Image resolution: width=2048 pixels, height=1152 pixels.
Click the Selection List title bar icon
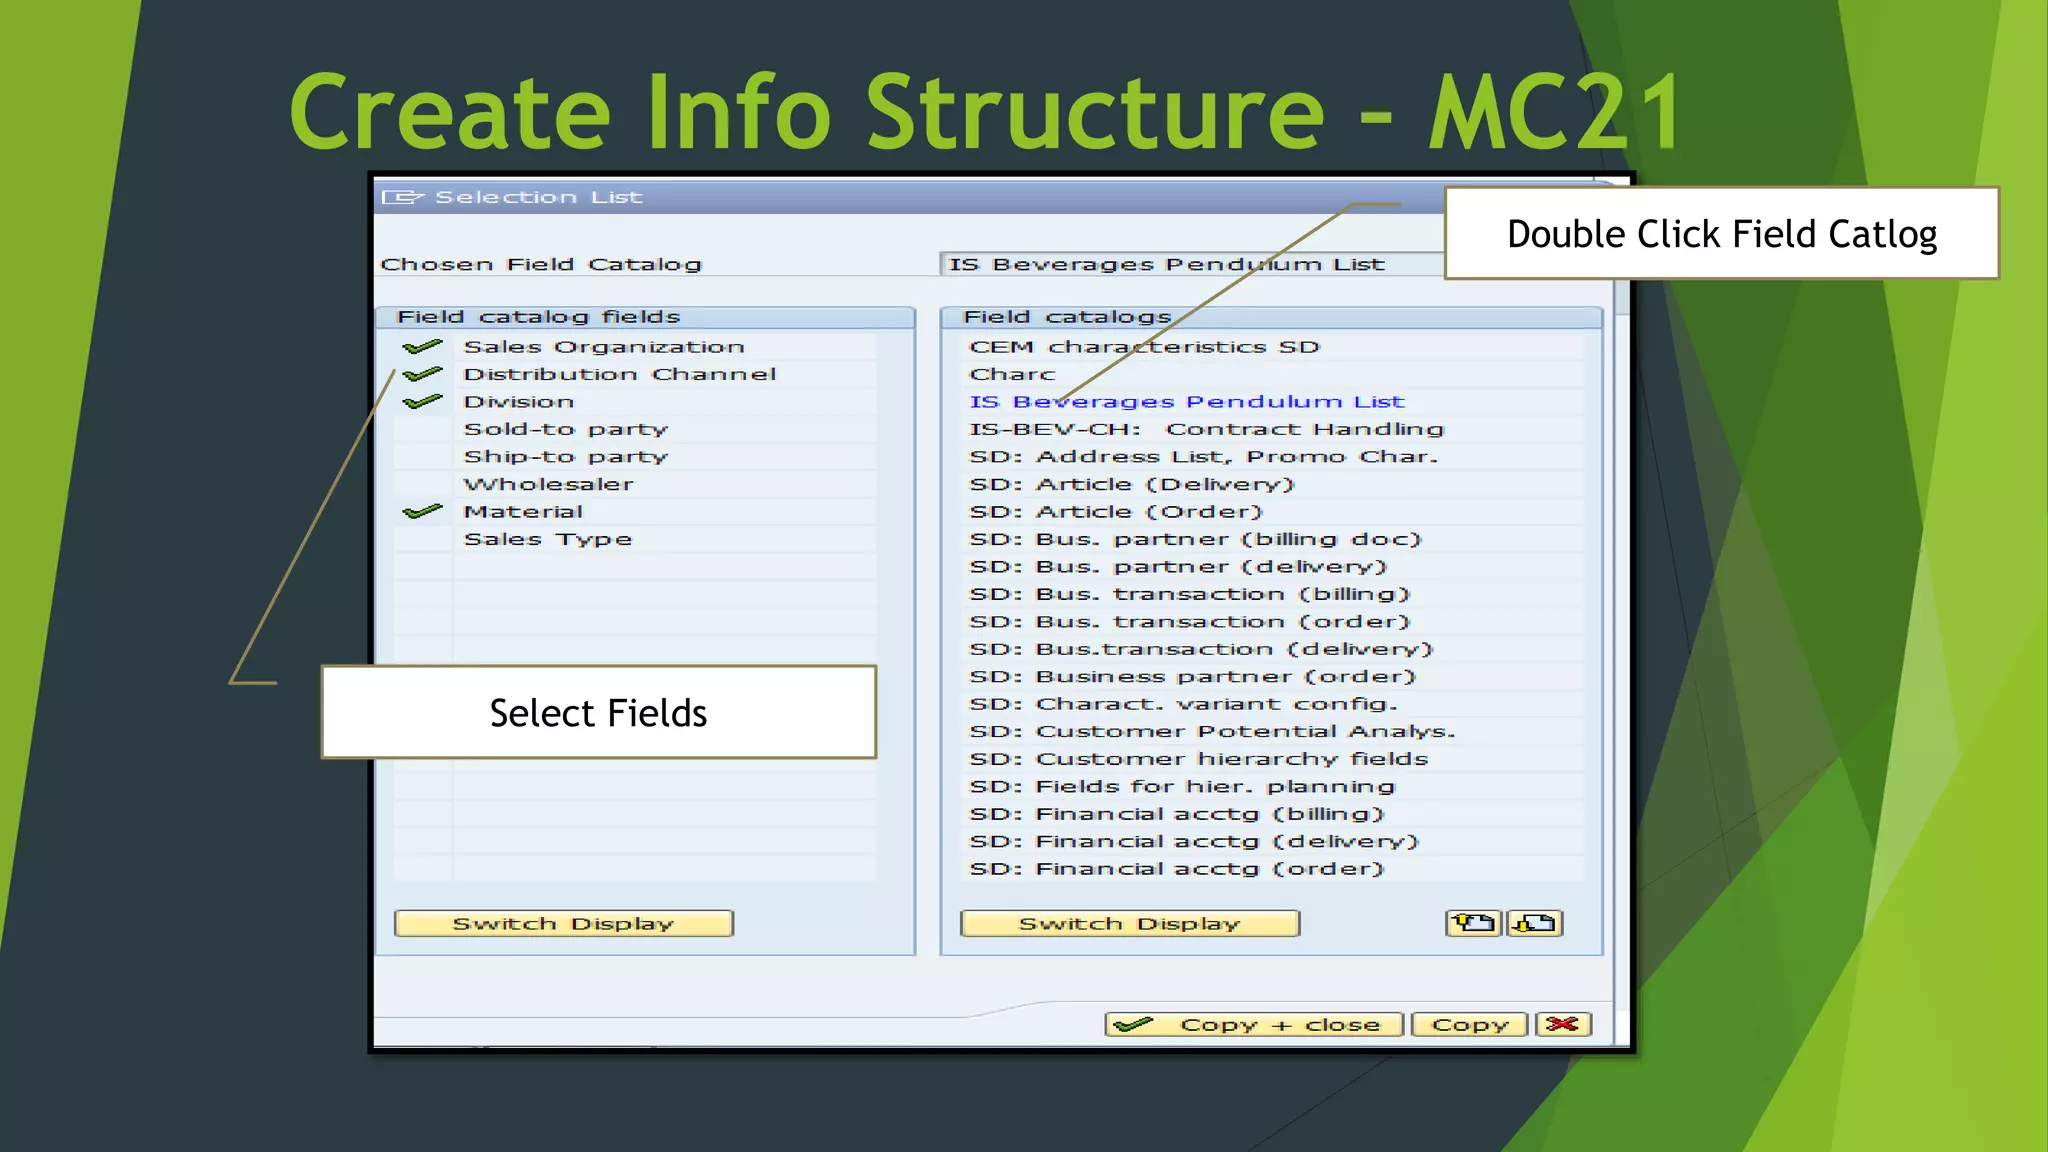tap(403, 197)
